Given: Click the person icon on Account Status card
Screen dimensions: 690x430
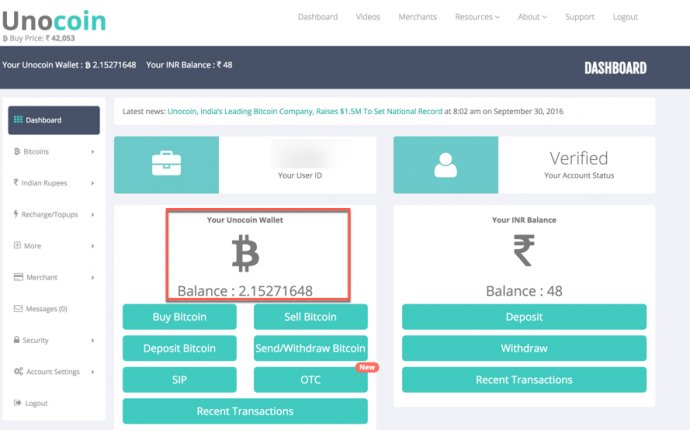Looking at the screenshot, I should (445, 165).
